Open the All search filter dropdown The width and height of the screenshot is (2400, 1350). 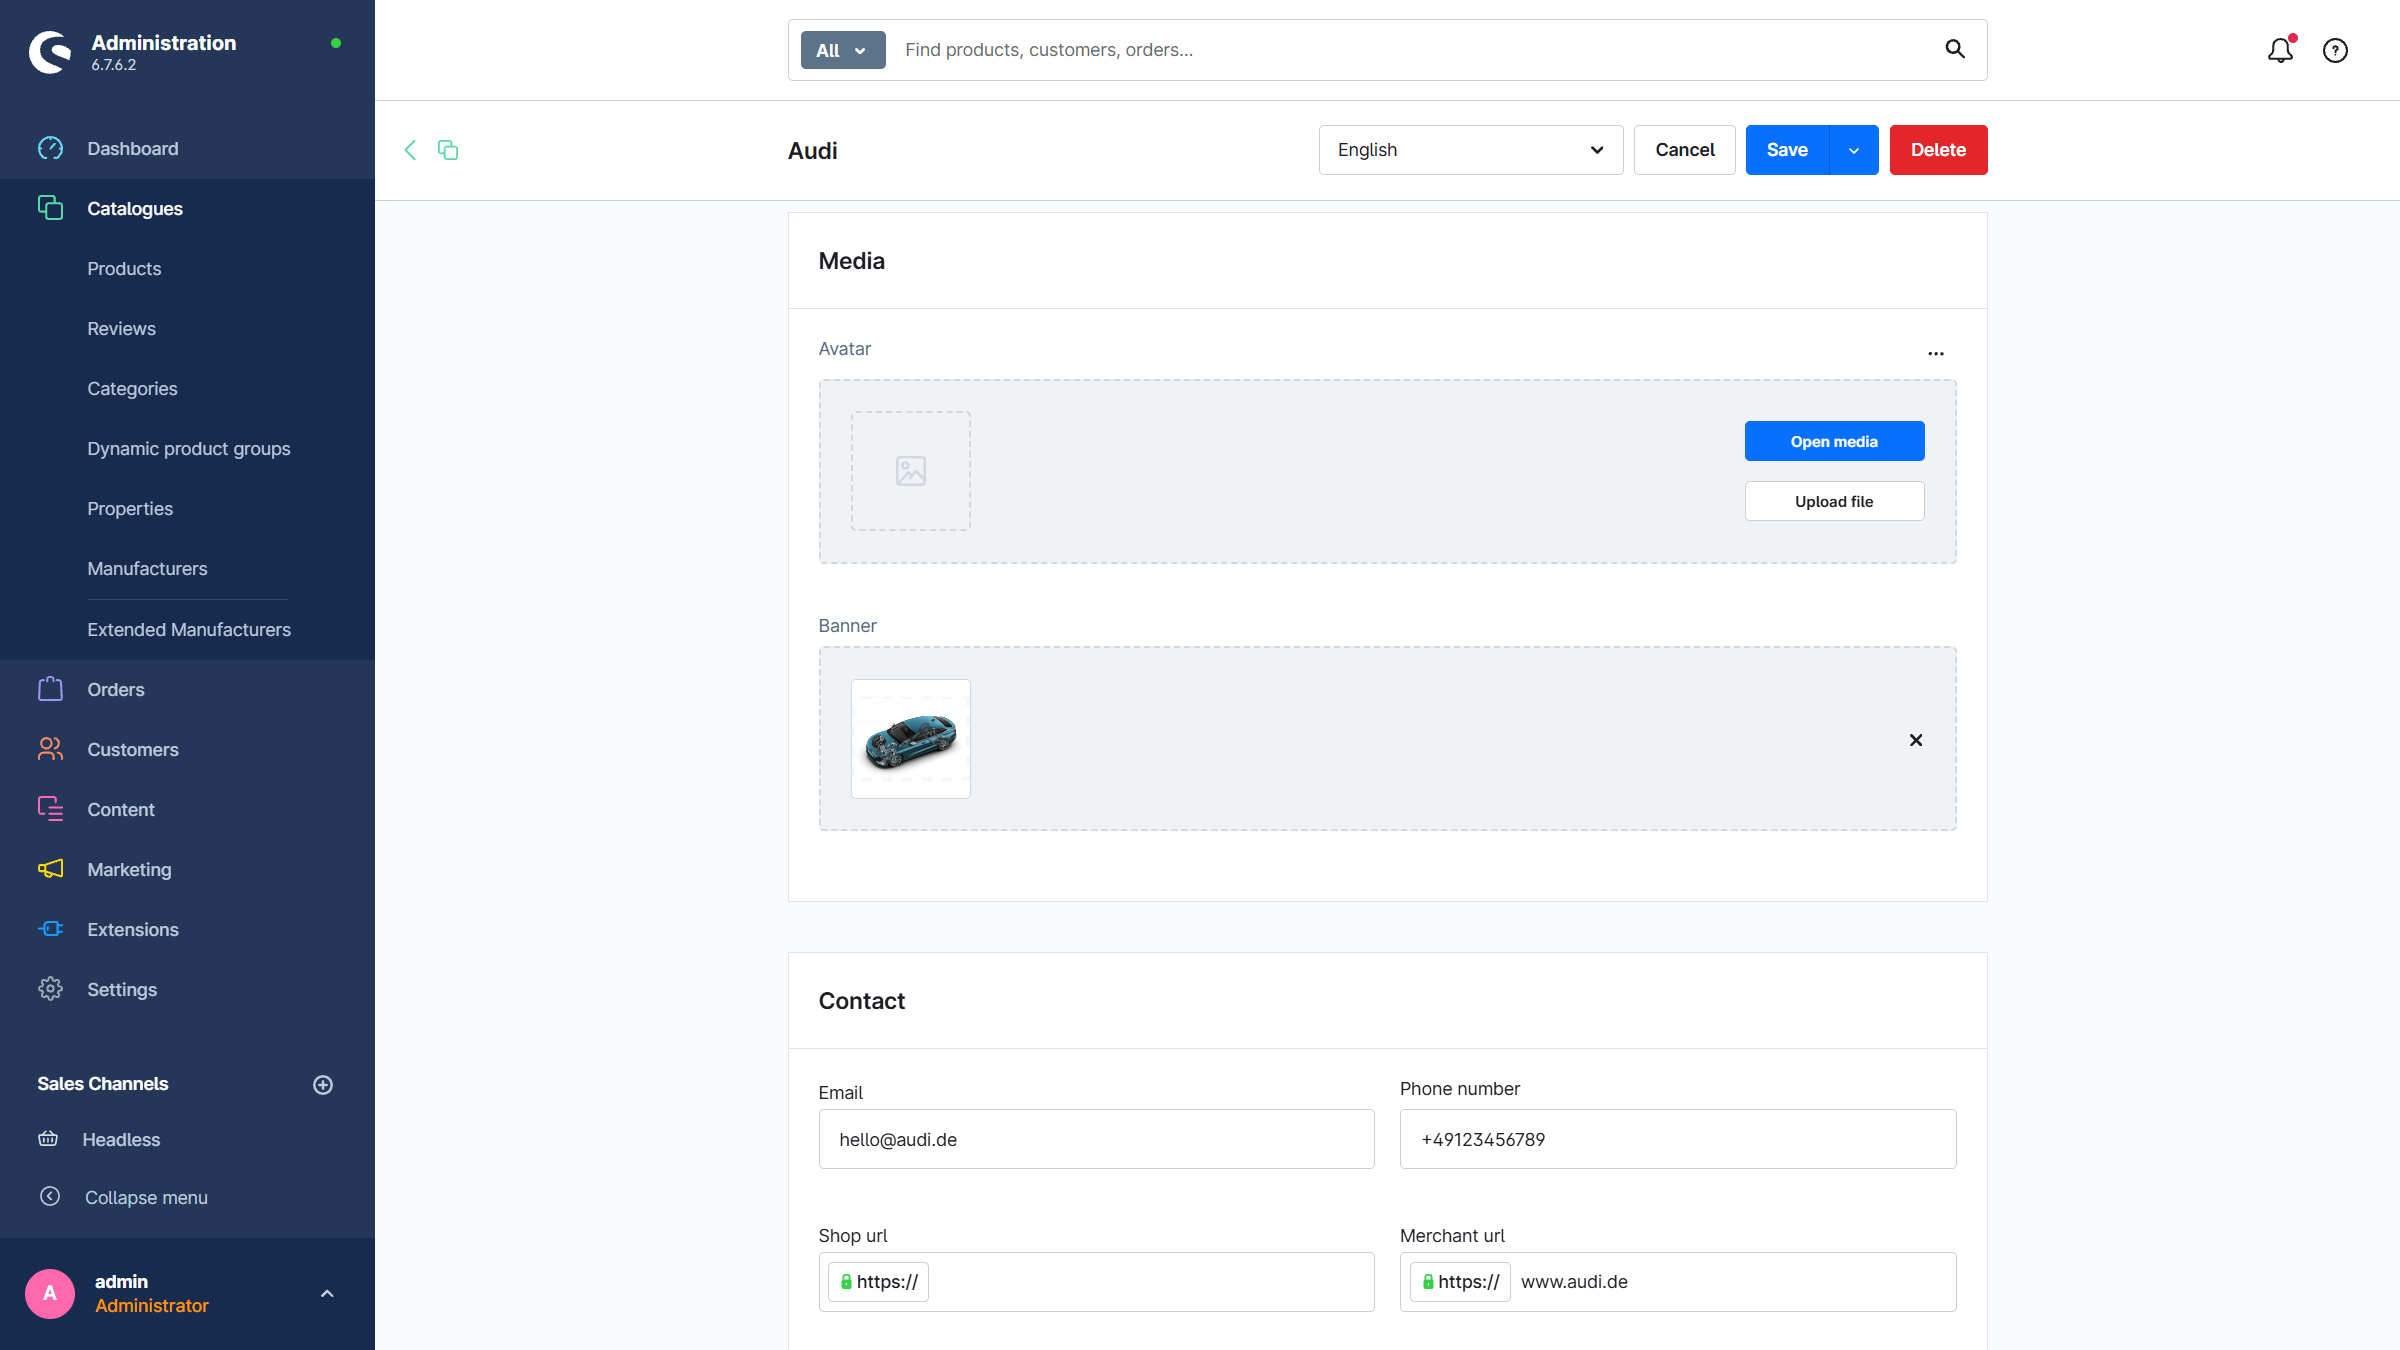coord(842,50)
